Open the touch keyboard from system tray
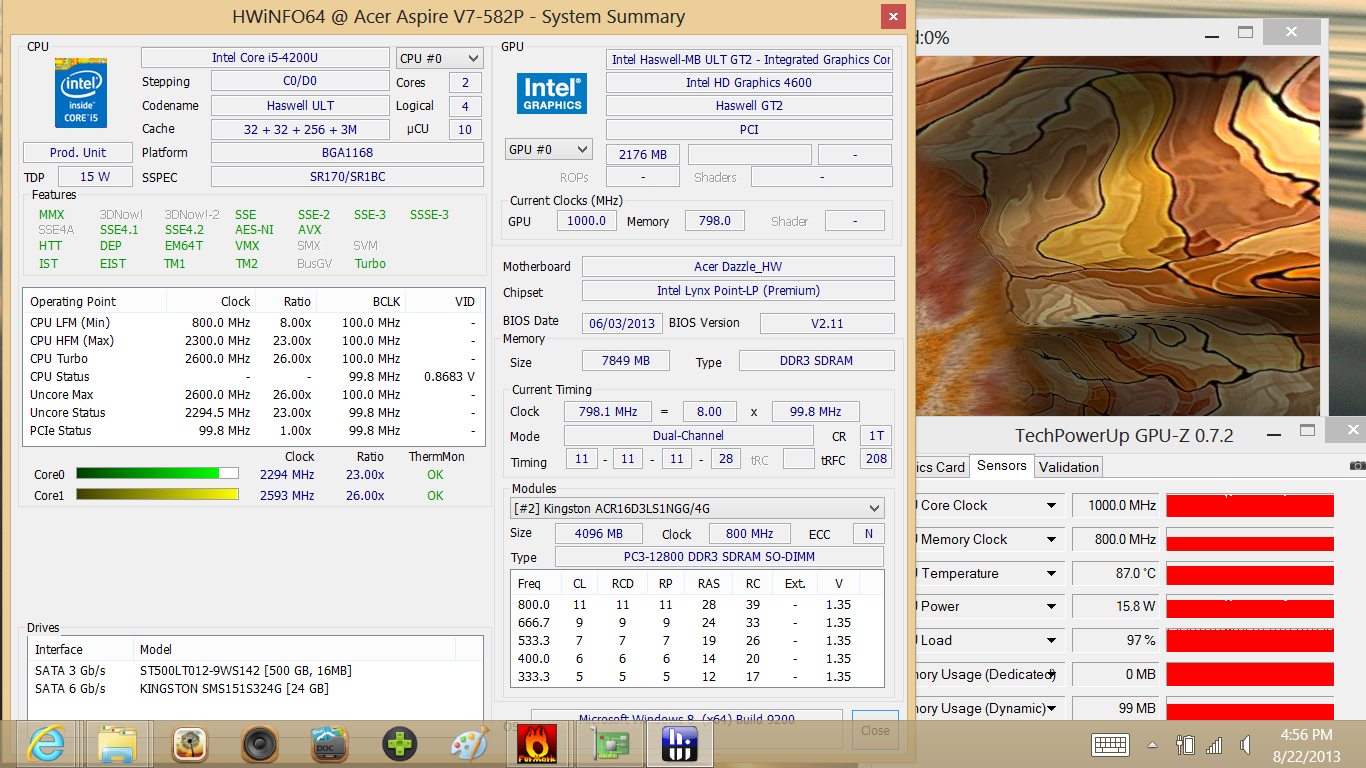 click(x=1111, y=745)
